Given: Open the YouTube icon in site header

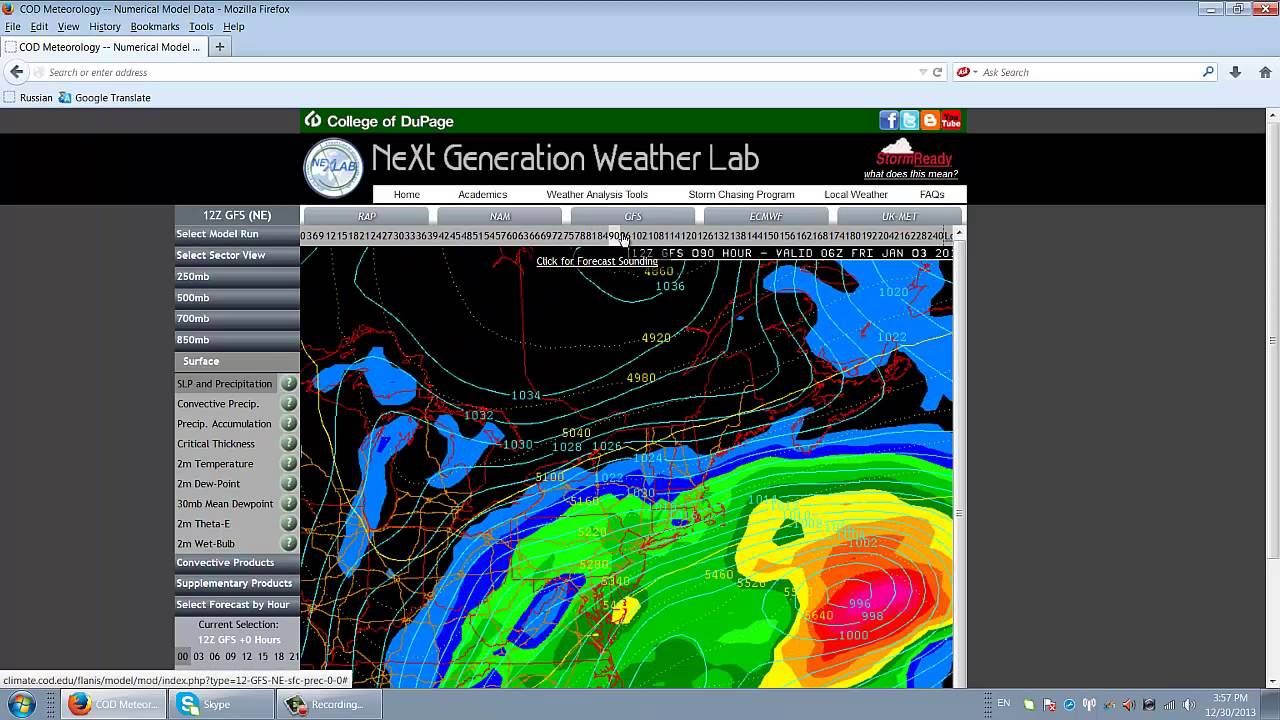Looking at the screenshot, I should [951, 121].
